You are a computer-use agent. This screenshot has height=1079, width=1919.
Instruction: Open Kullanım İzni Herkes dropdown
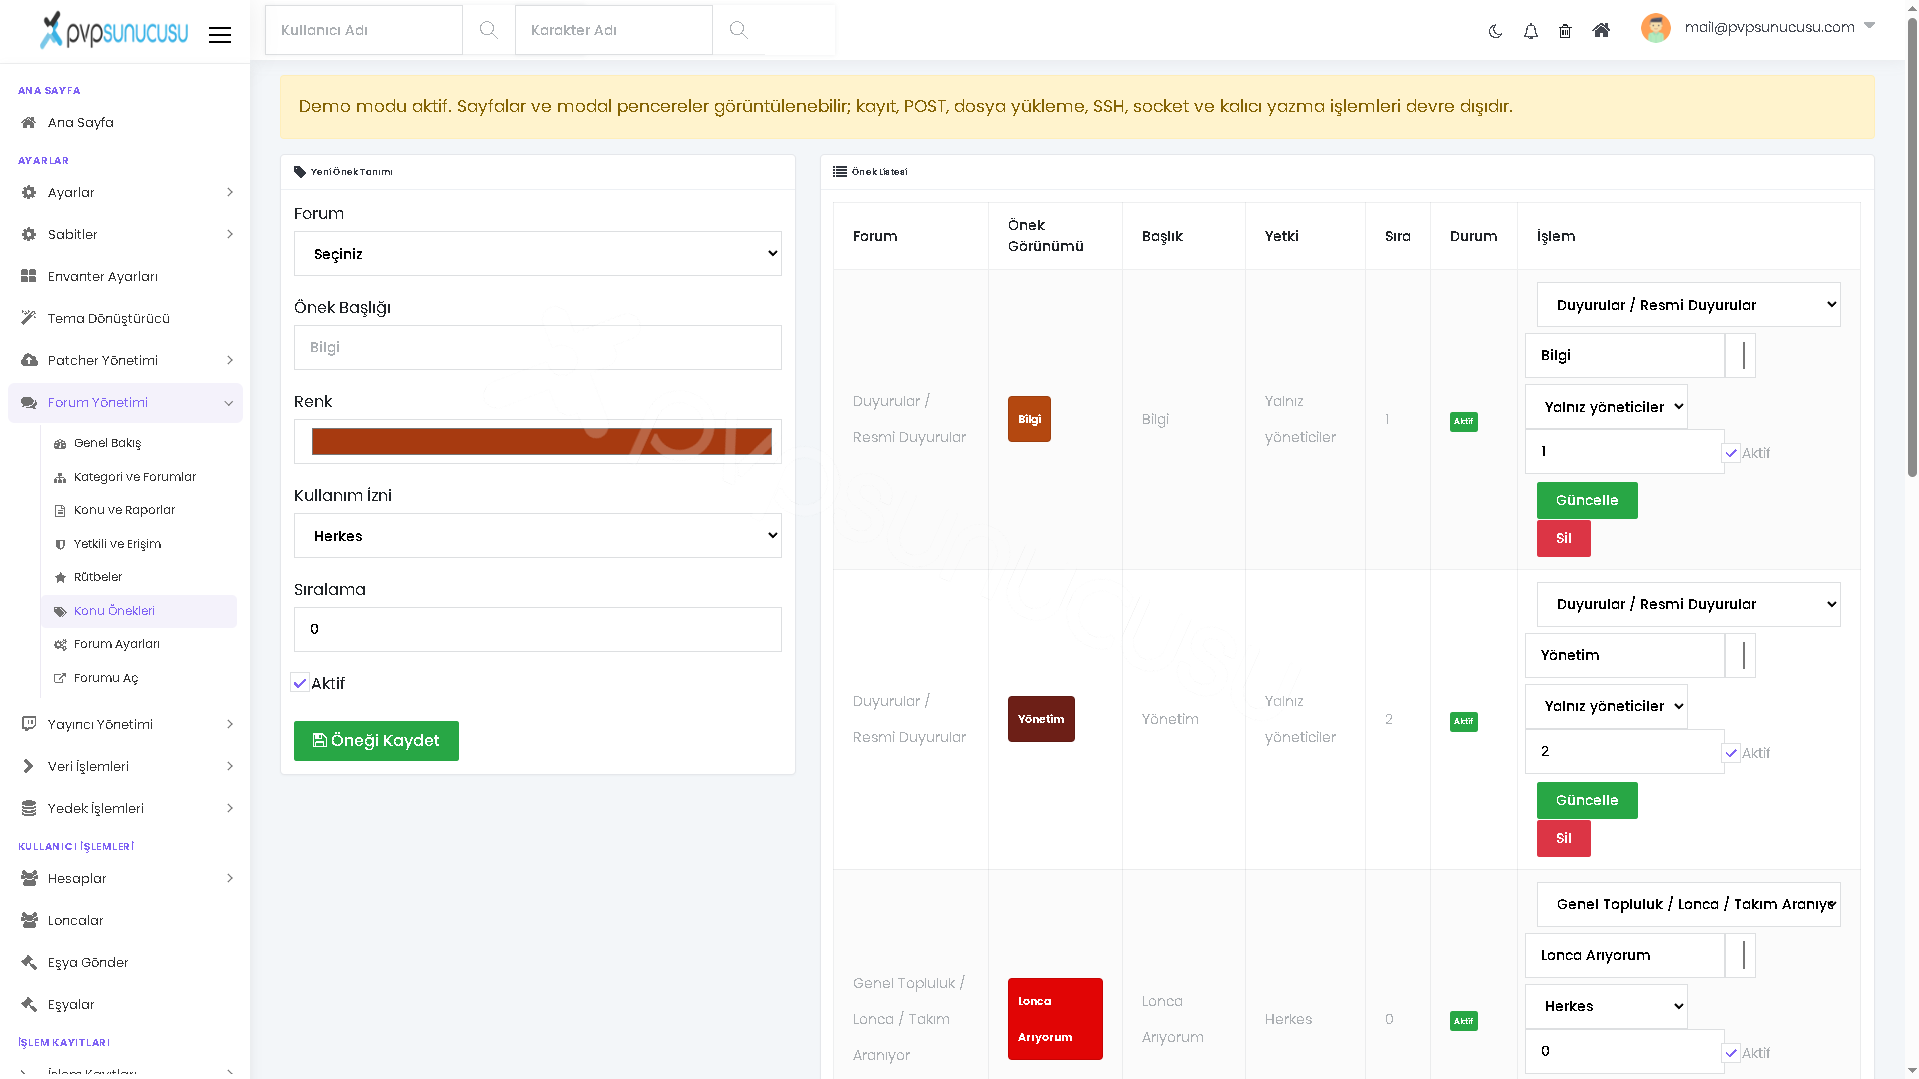tap(538, 536)
